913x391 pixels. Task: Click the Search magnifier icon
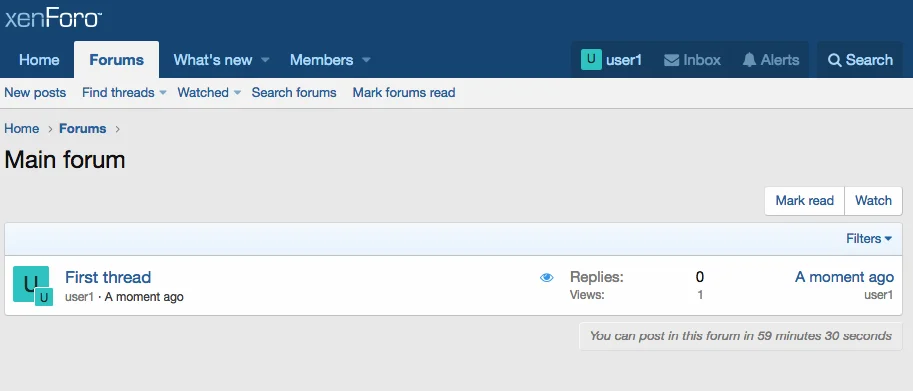834,60
